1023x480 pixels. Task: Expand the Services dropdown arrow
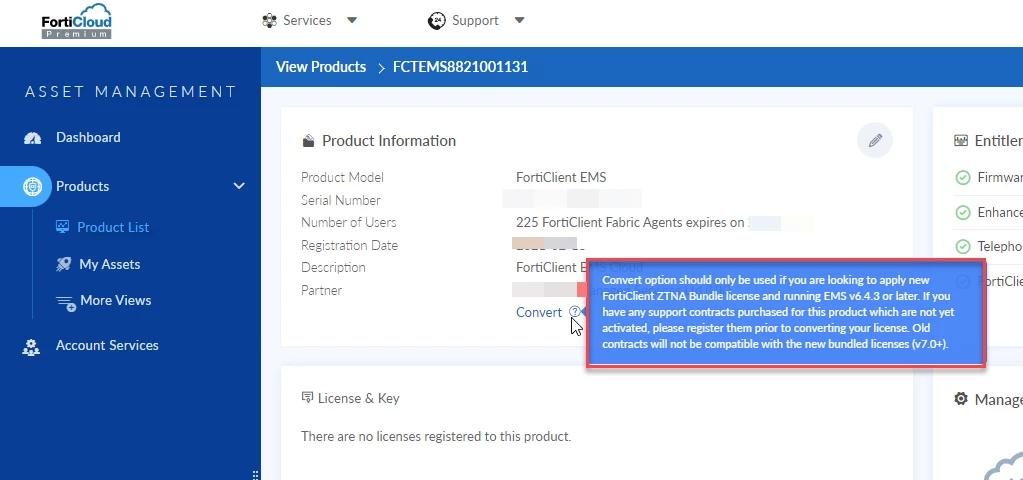coord(352,20)
